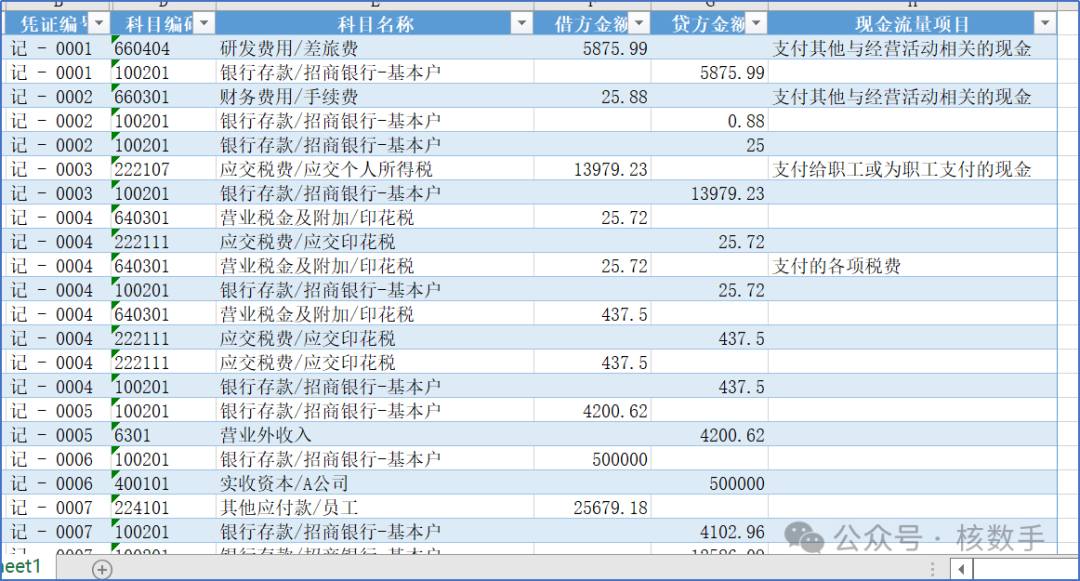
Task: Select account code cell 224101
Action: pyautogui.click(x=164, y=507)
